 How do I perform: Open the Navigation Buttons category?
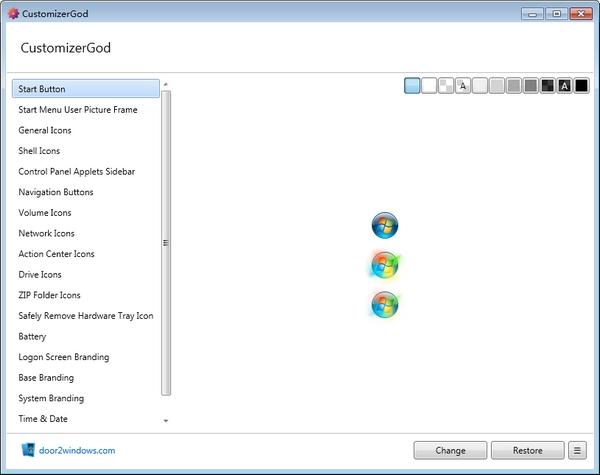86,192
